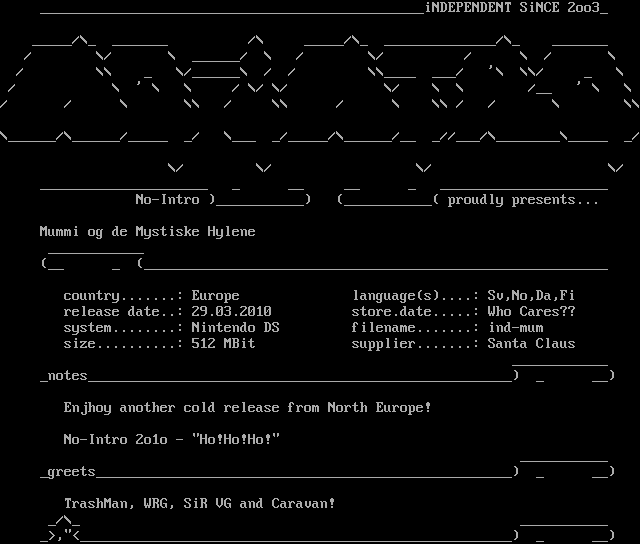Click the 'iNDEPENDENT SiNCE 2oo3' header text
The width and height of the screenshot is (640, 544).
pos(513,8)
